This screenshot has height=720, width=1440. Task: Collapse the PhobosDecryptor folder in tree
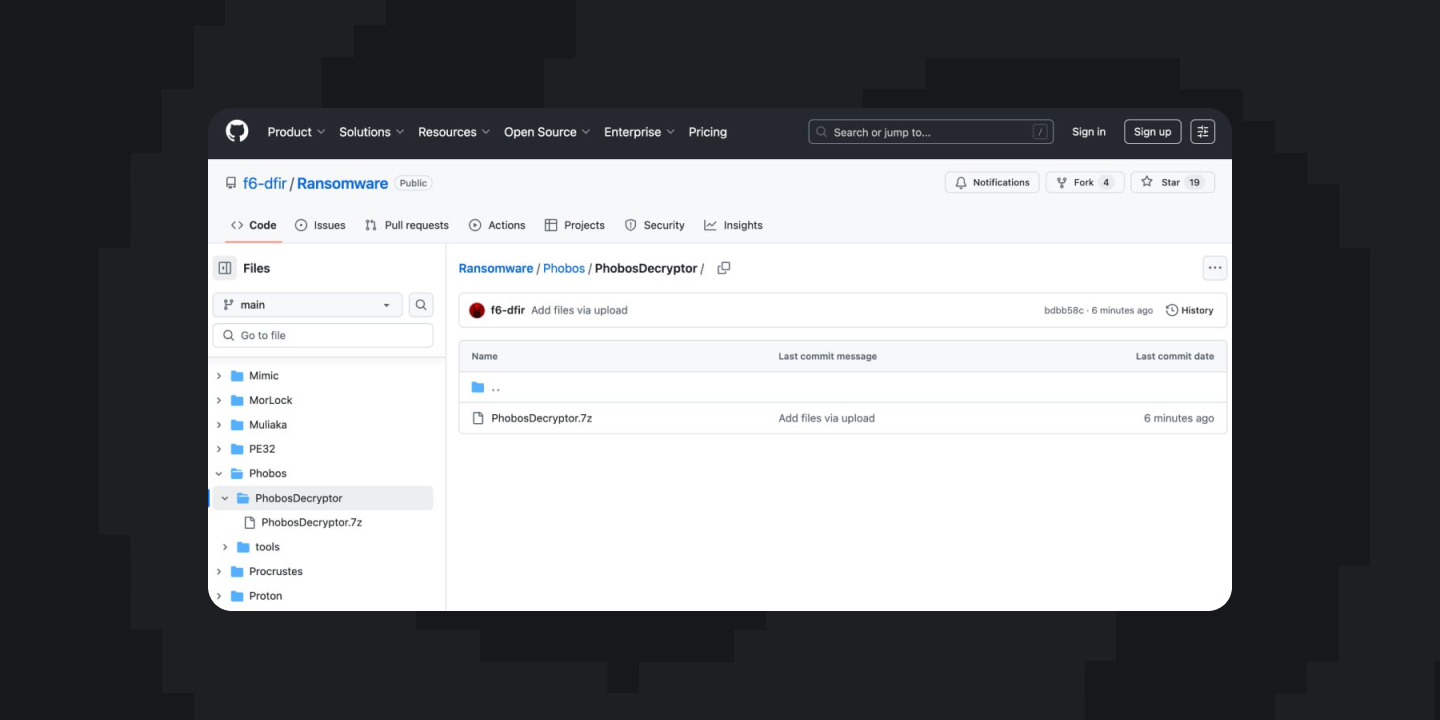coord(225,498)
